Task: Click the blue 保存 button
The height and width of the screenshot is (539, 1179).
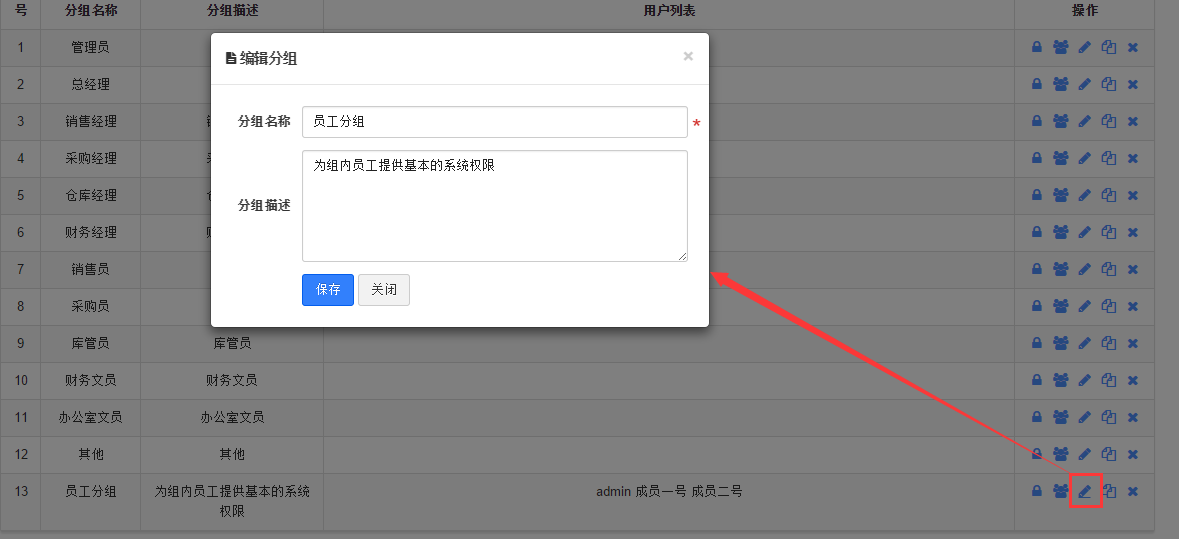Action: 328,289
